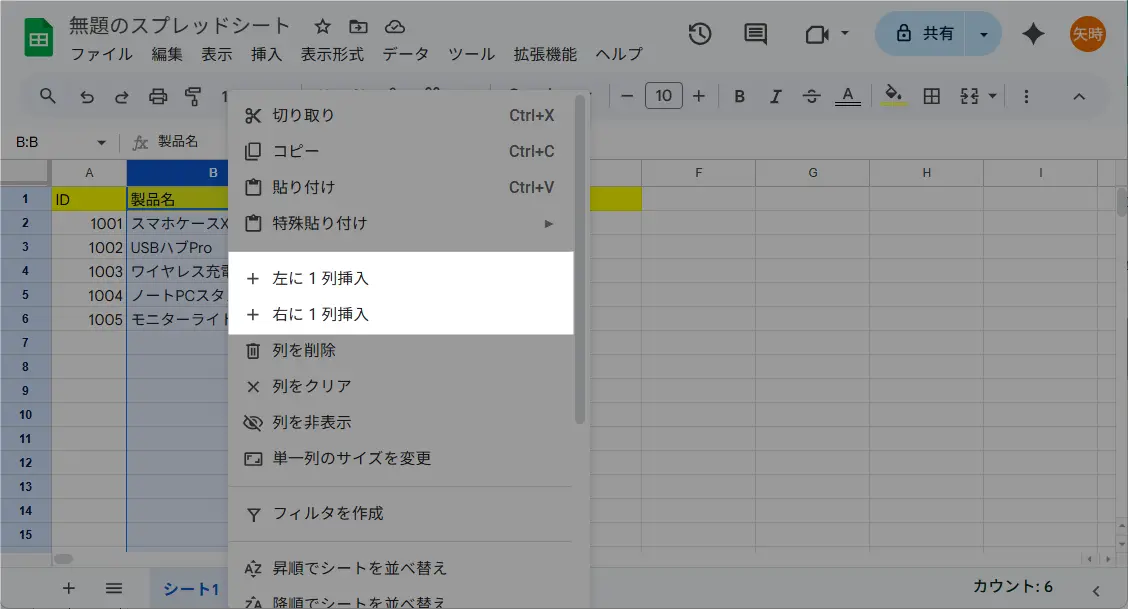Select the シート1 sheet tab
This screenshot has height=609, width=1128.
click(190, 589)
